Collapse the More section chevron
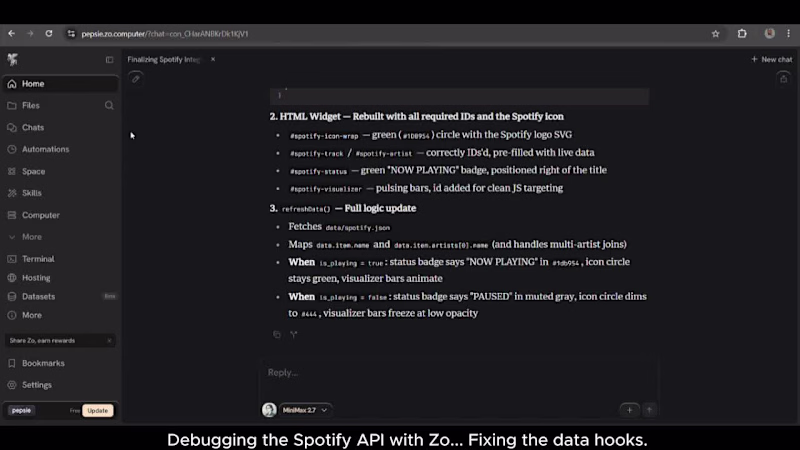Viewport: 800px width, 450px height. (x=12, y=237)
